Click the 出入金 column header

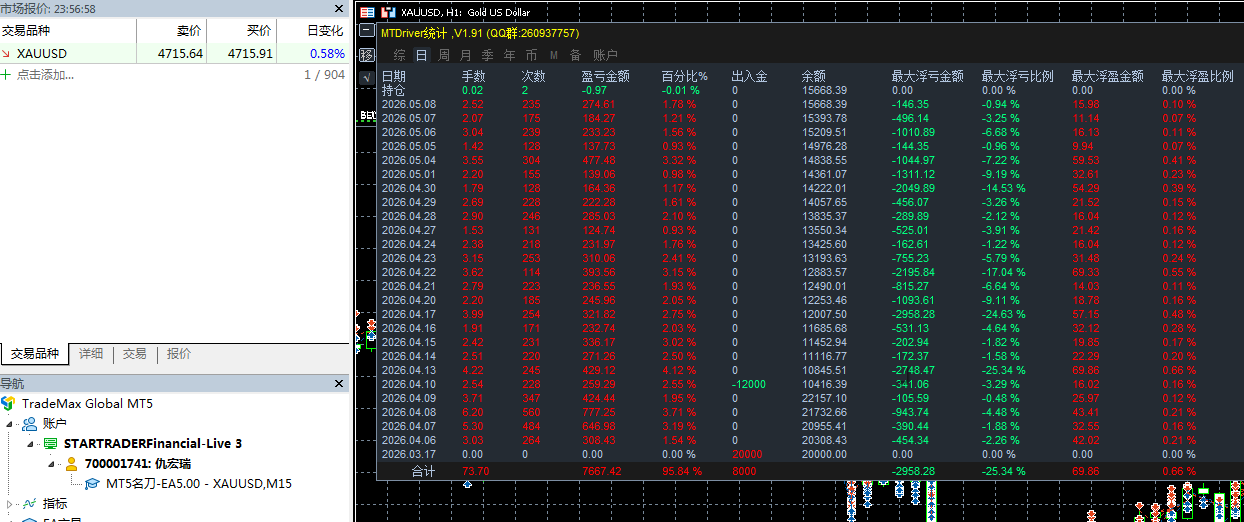(x=749, y=76)
